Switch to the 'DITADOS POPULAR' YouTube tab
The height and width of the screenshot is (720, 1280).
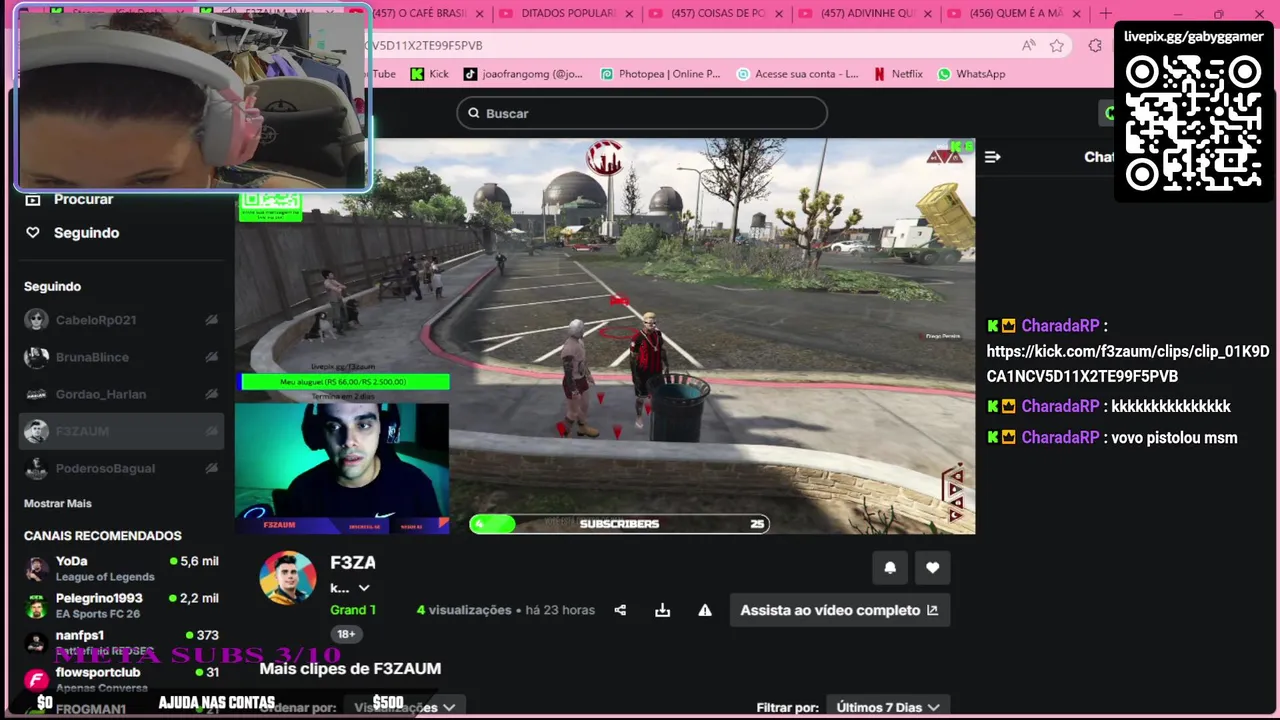(567, 14)
